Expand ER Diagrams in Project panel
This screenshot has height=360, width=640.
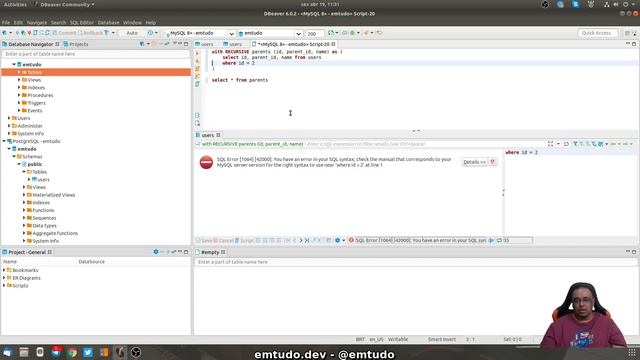[x=4, y=278]
